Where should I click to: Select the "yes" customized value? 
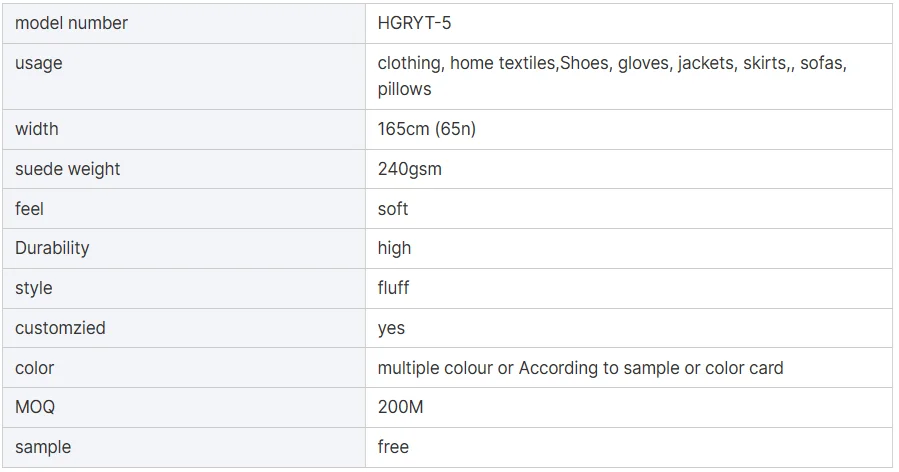391,328
